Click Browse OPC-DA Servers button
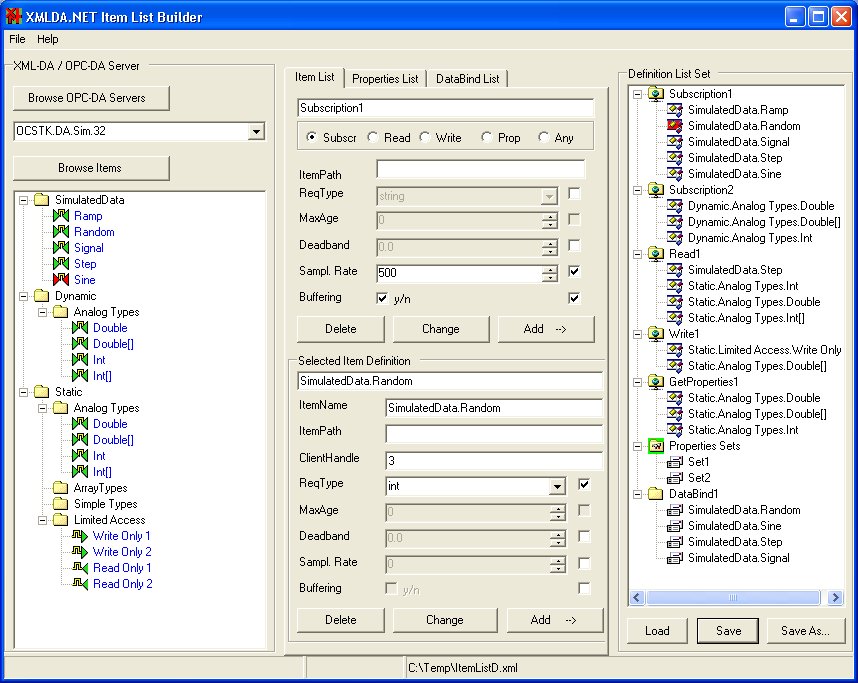Viewport: 858px width, 683px height. [91, 98]
